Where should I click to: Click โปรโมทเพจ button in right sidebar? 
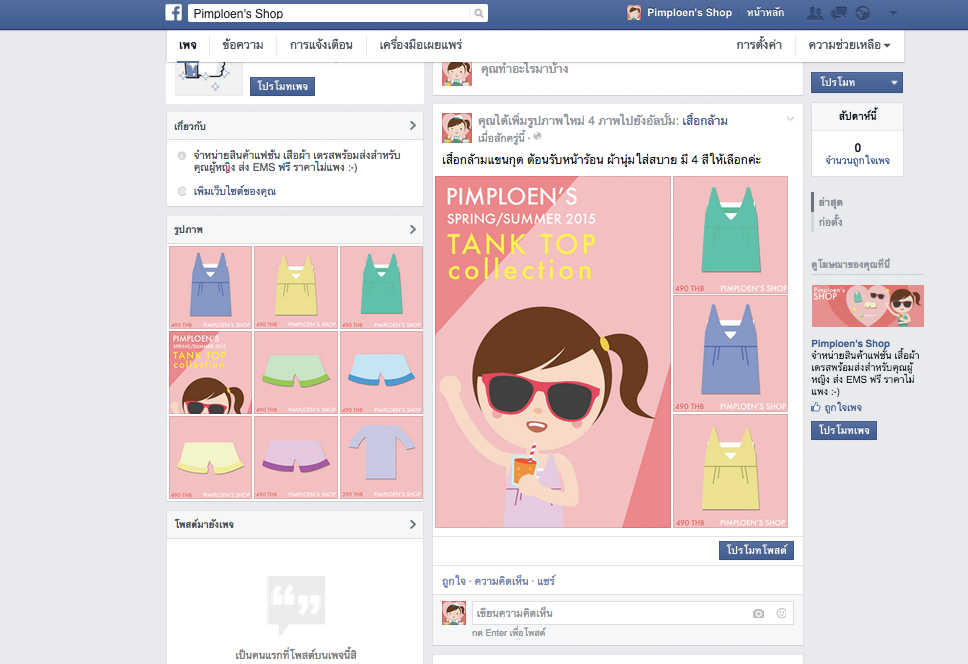coord(844,430)
